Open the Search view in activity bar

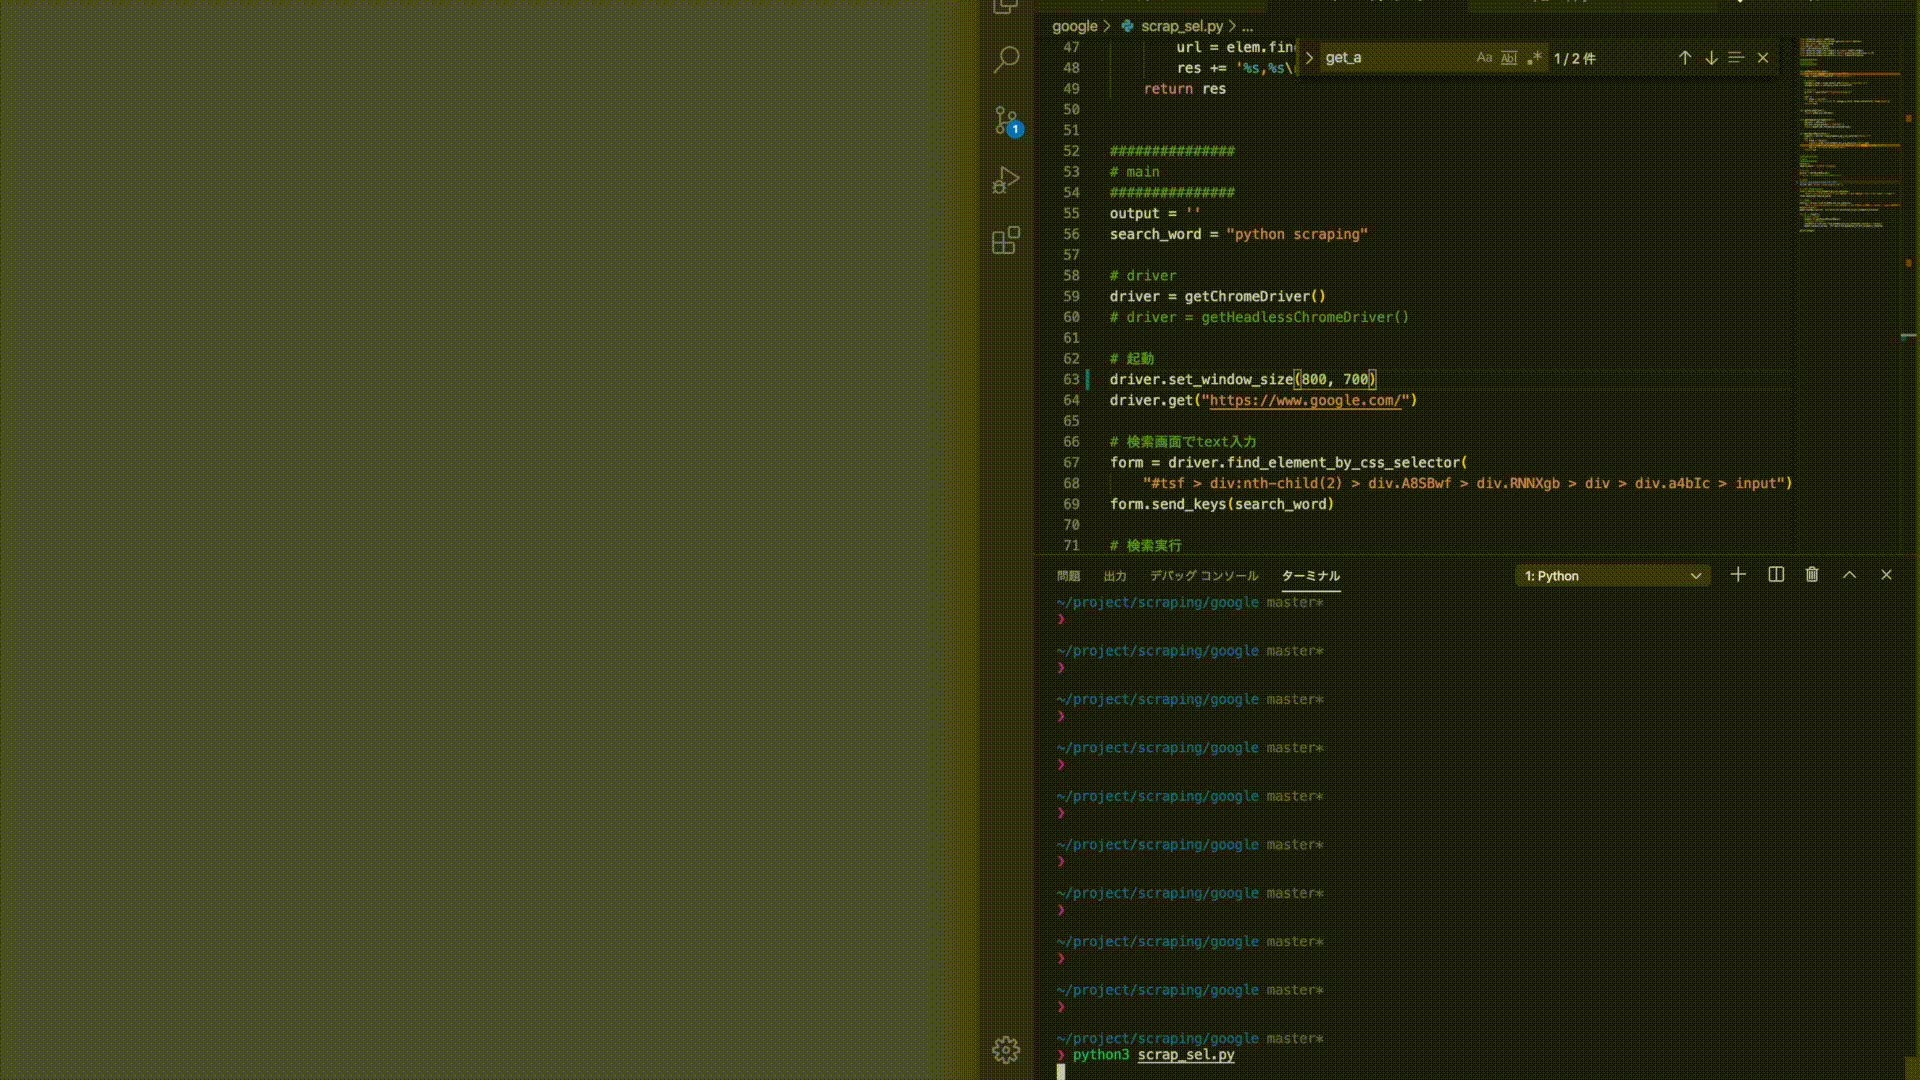click(1006, 59)
